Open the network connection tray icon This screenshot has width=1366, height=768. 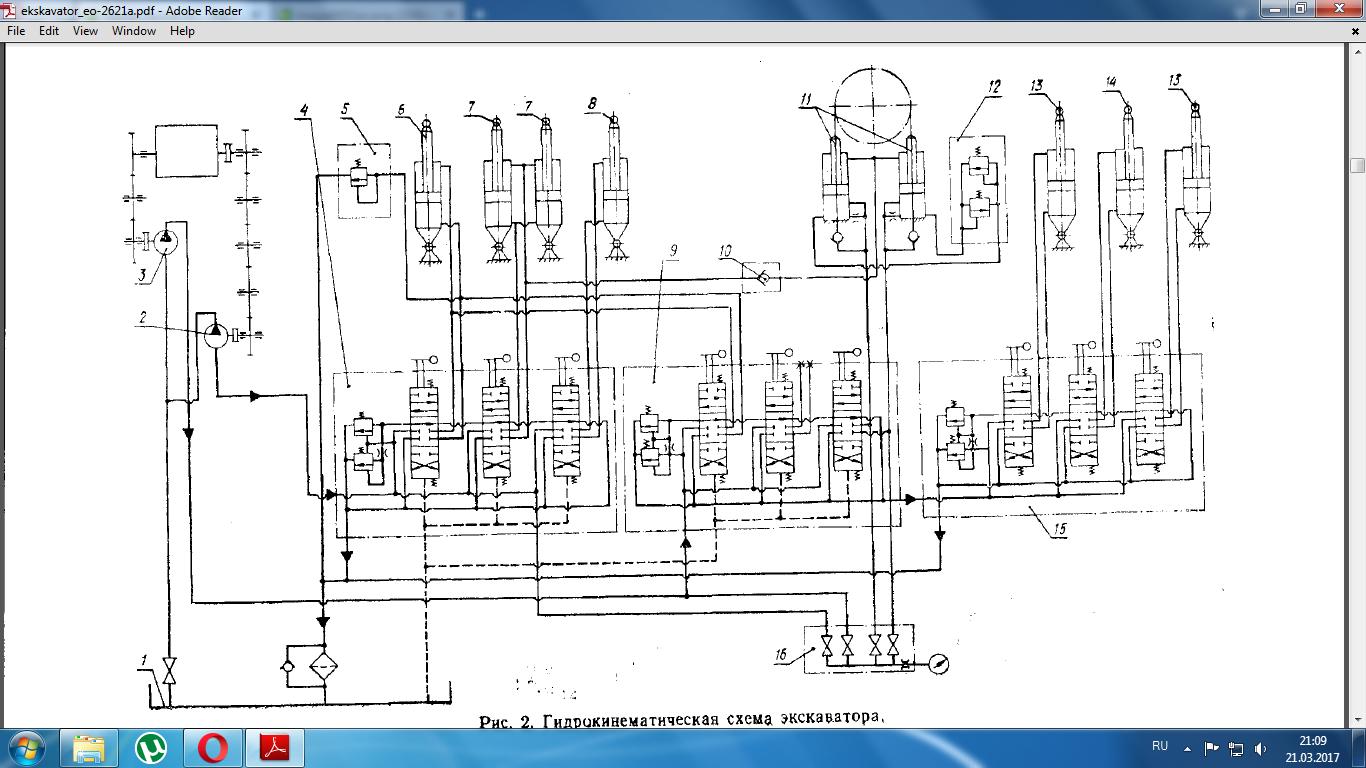pos(1236,748)
